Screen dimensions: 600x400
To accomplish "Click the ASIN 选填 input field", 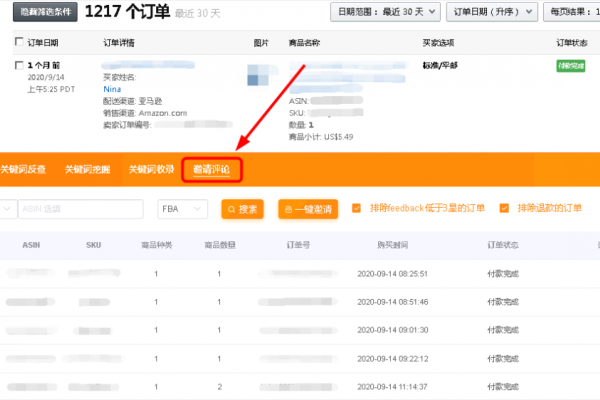I will point(81,209).
